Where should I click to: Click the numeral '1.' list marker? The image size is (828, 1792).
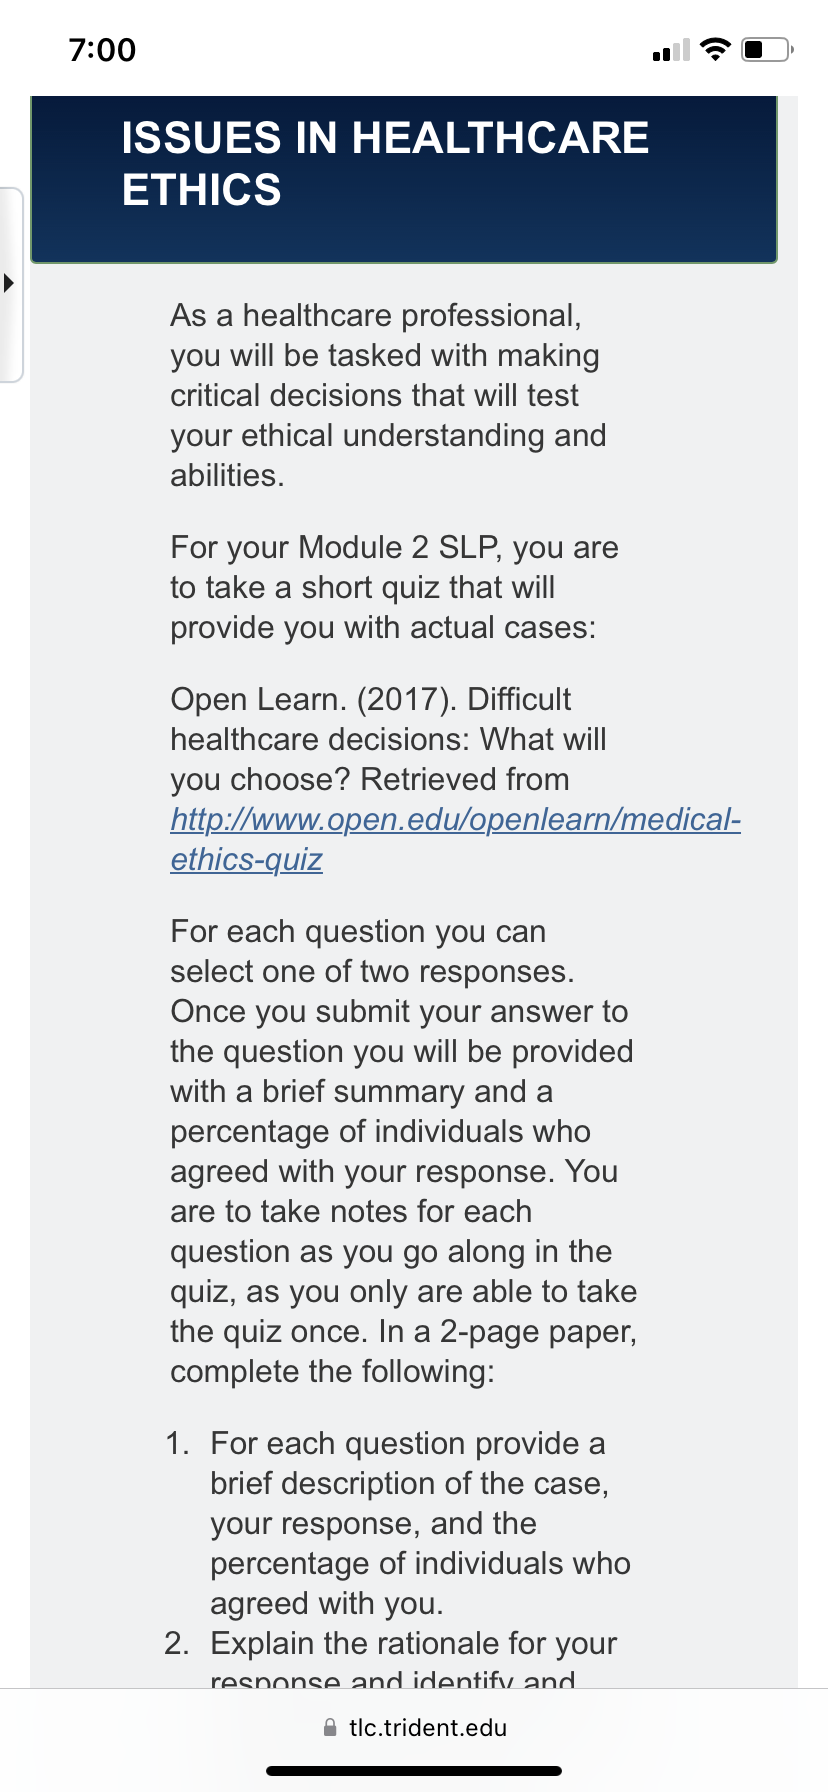[177, 1443]
